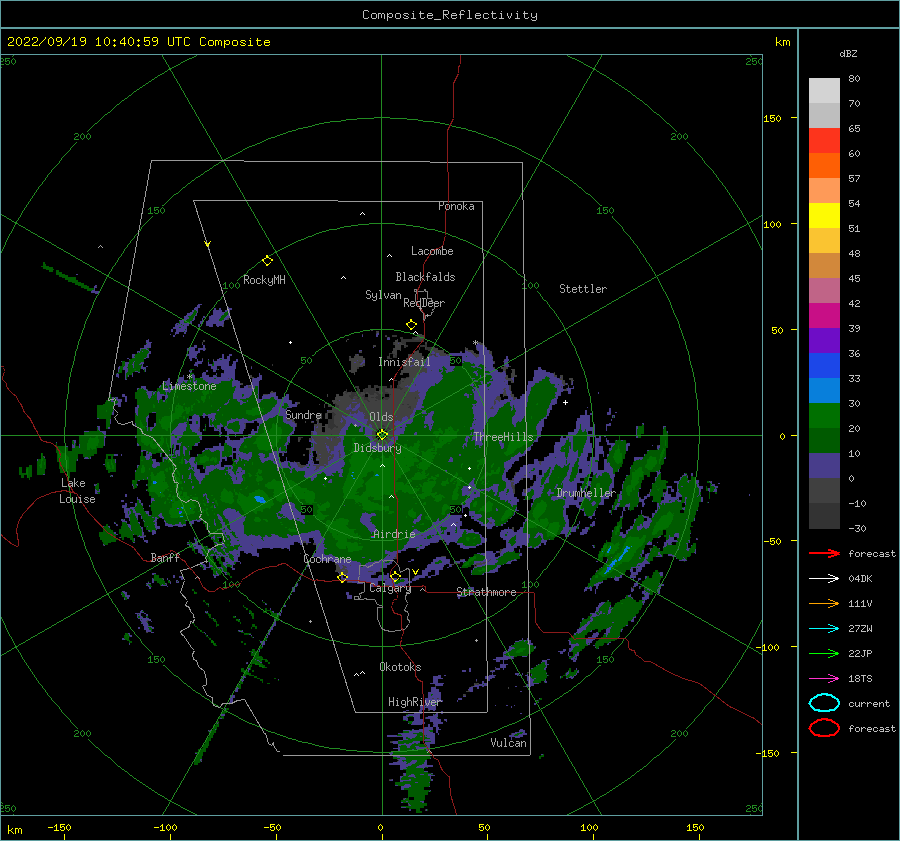Image resolution: width=900 pixels, height=841 pixels.
Task: Click the Lacombe city label
Action: [432, 251]
